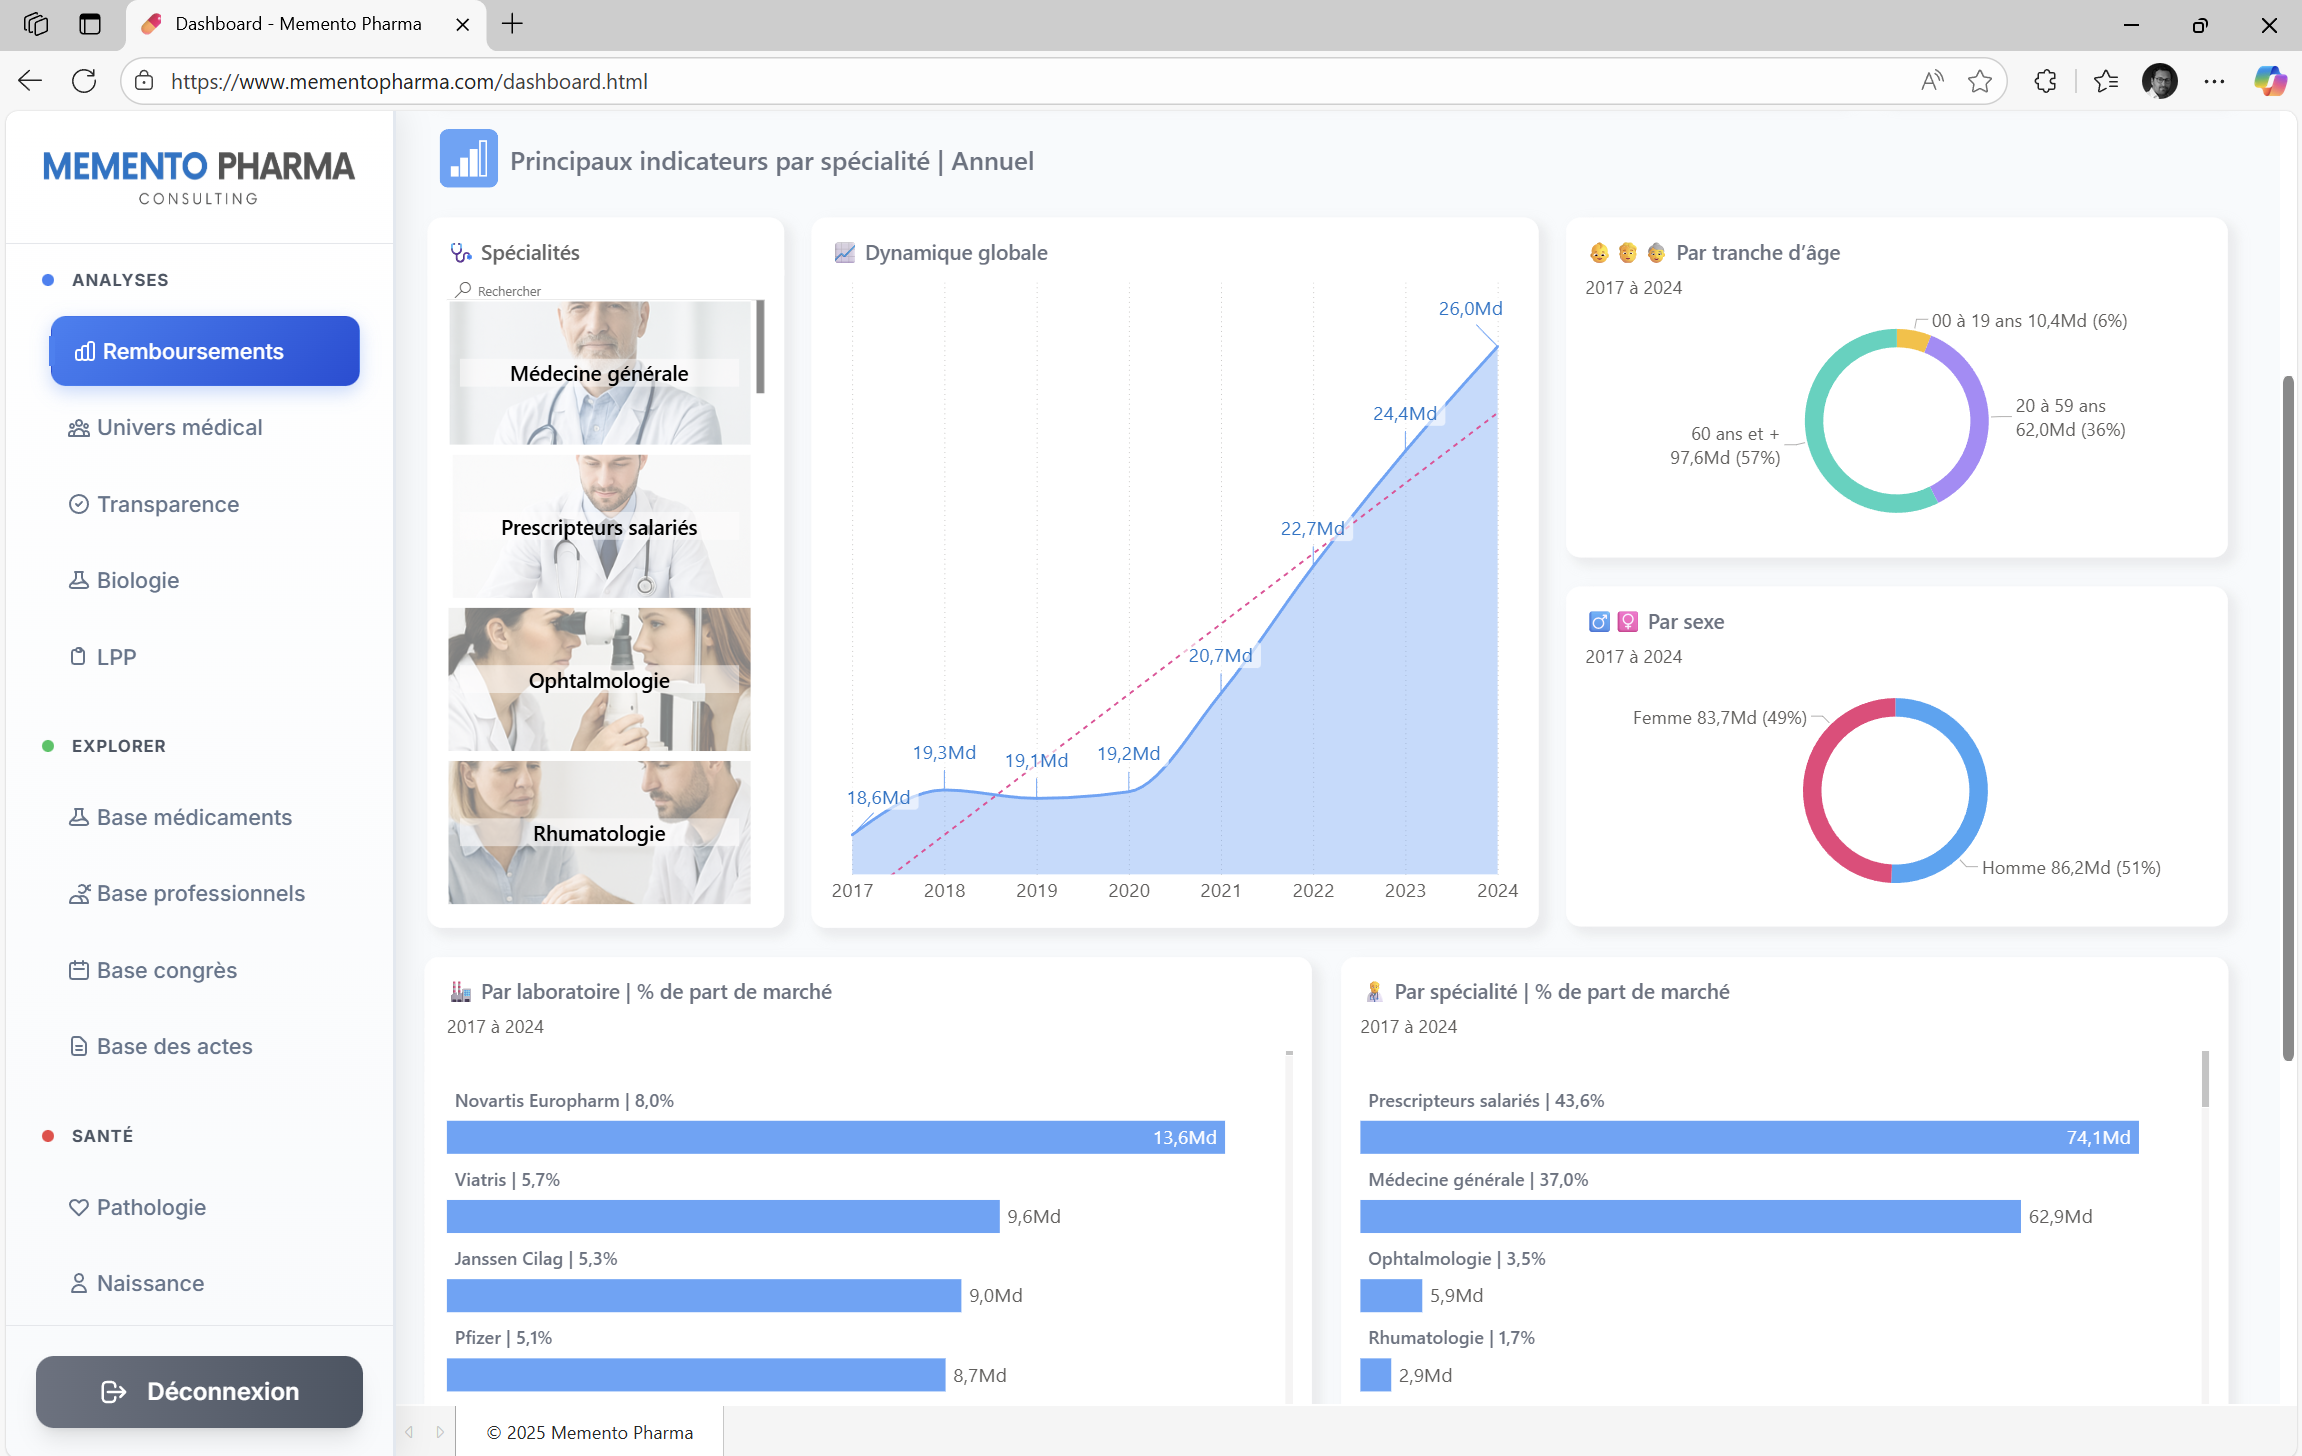Viewport: 2302px width, 1456px height.
Task: Navigate to Base médicaments
Action: click(194, 817)
